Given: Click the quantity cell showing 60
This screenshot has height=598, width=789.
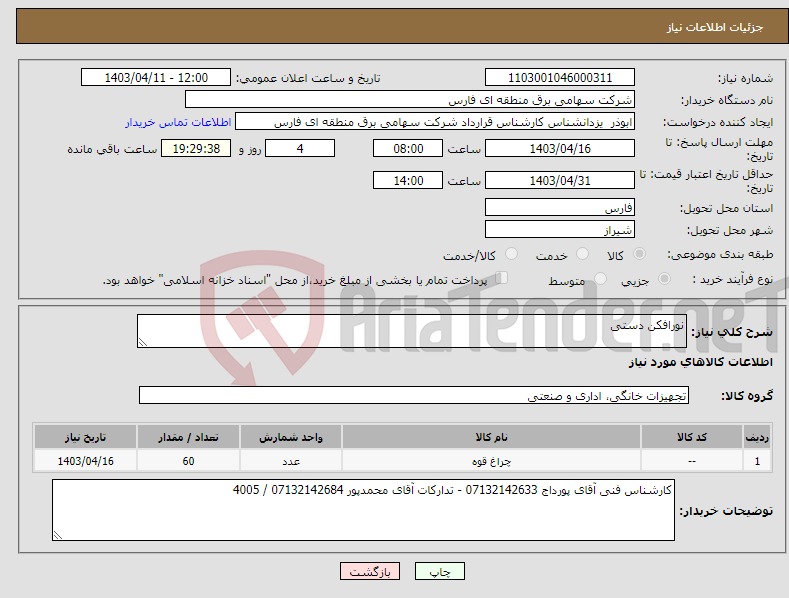Looking at the screenshot, I should tap(188, 461).
